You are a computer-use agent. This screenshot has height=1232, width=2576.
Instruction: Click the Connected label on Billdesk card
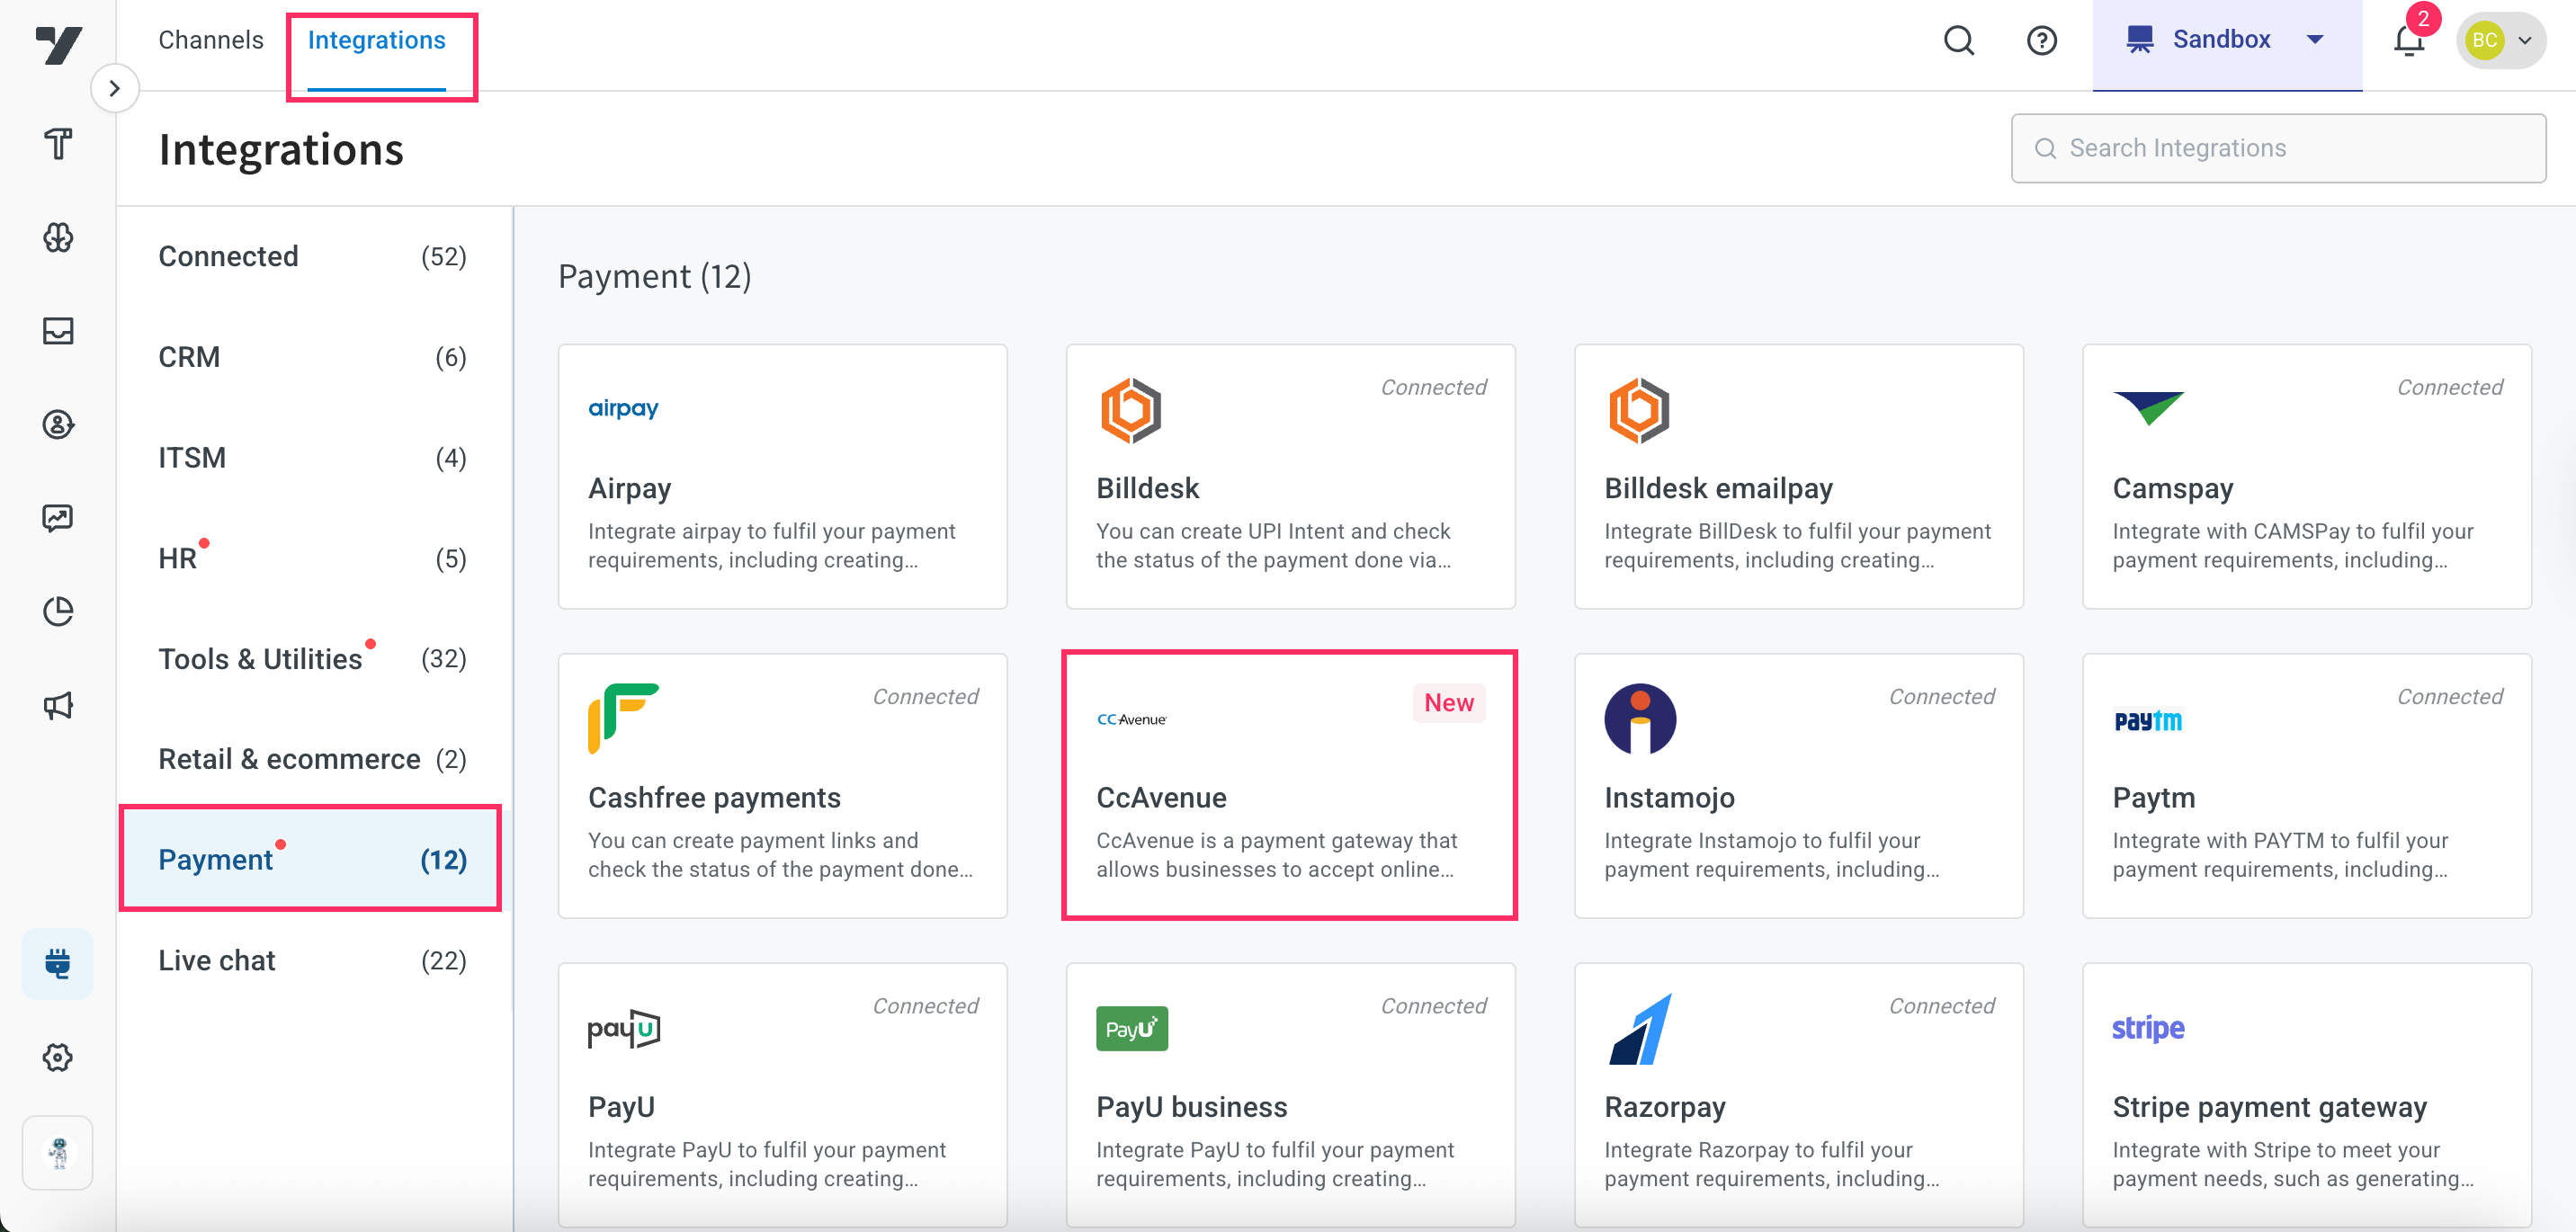pyautogui.click(x=1433, y=387)
